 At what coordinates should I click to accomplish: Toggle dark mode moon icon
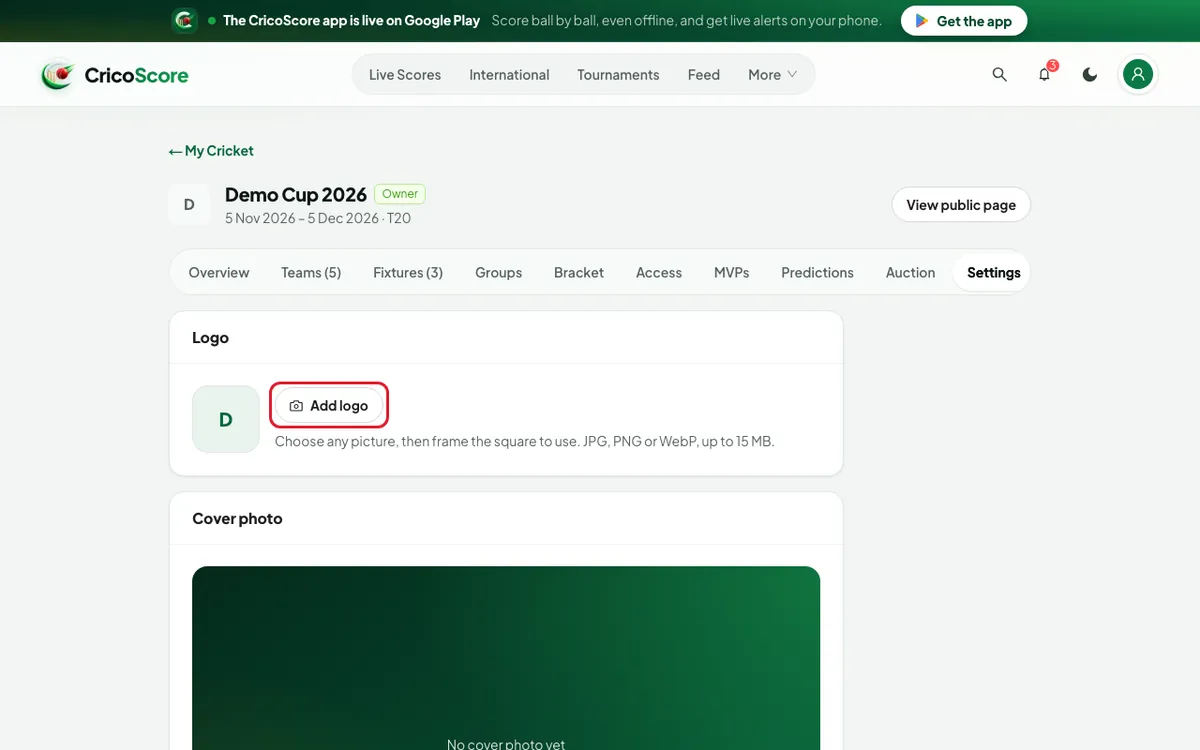[x=1090, y=75]
